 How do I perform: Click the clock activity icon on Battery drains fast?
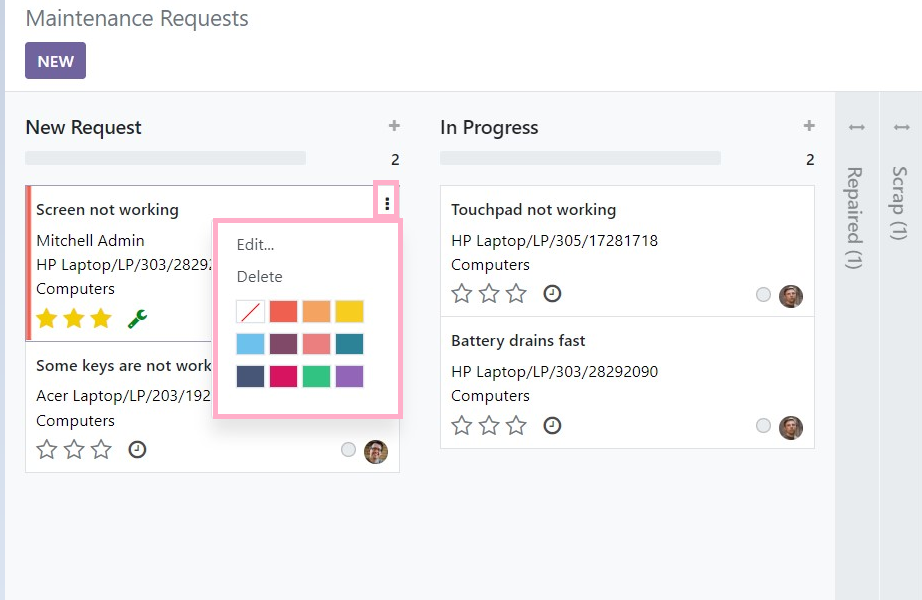552,425
